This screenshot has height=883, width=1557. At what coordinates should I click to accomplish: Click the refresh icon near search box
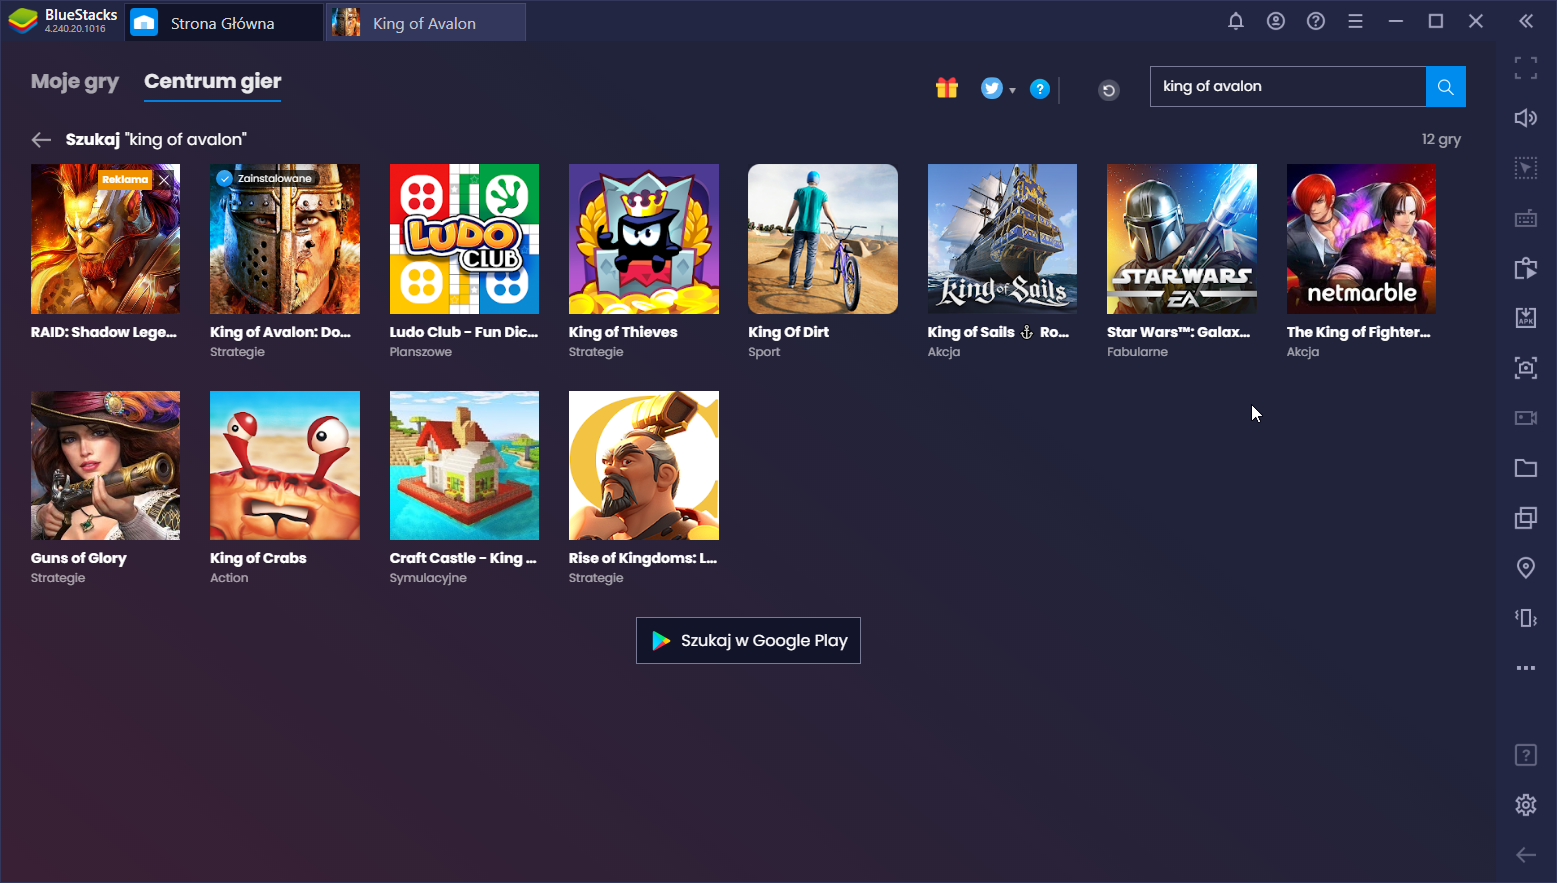[1109, 90]
